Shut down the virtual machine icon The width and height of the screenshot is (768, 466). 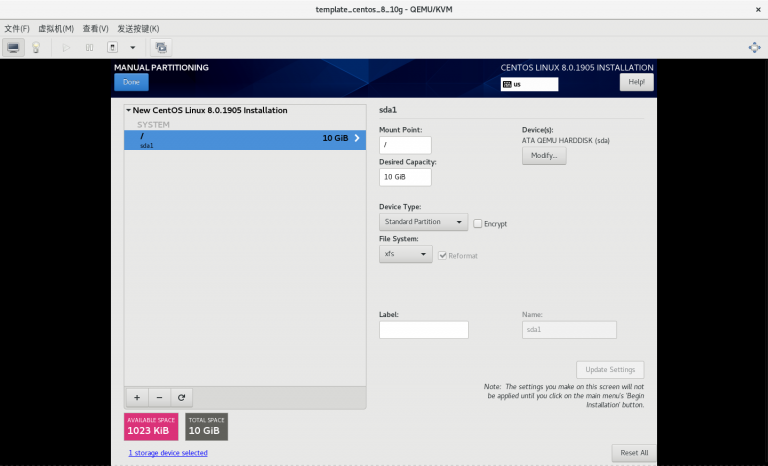coord(113,48)
